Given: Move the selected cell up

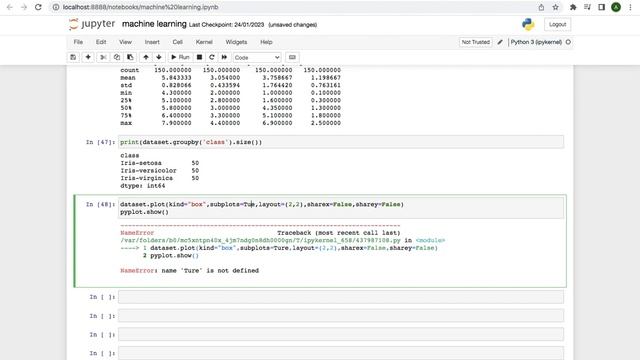Looking at the screenshot, I should 146,58.
